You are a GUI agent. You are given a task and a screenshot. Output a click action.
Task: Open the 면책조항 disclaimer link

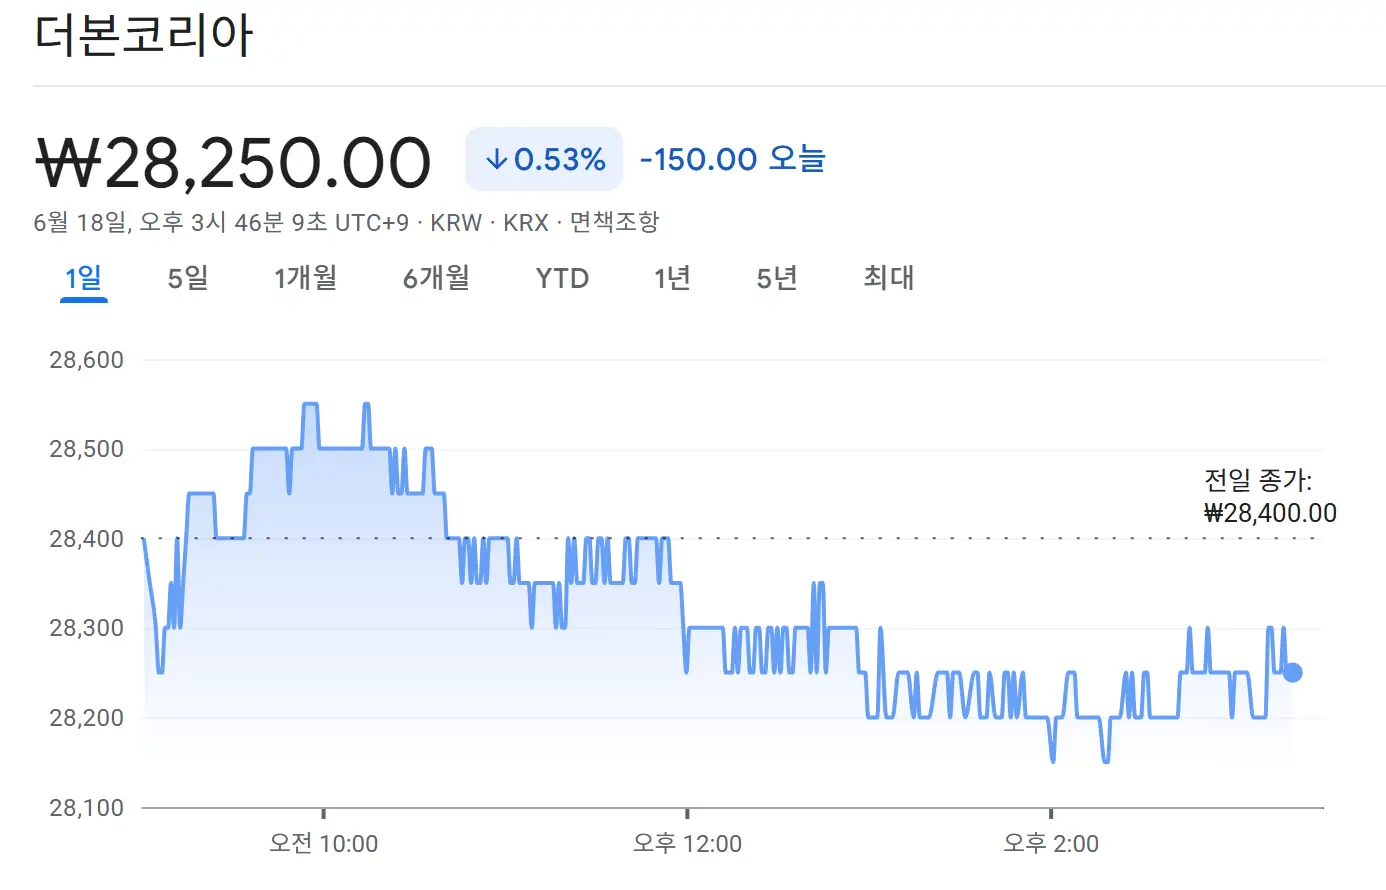(615, 222)
